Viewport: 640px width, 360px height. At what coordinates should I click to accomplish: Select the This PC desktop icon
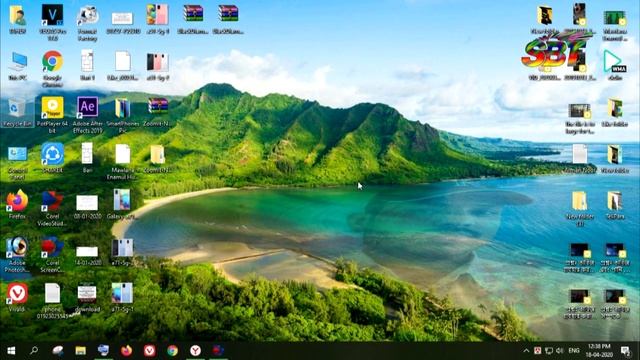[x=18, y=65]
